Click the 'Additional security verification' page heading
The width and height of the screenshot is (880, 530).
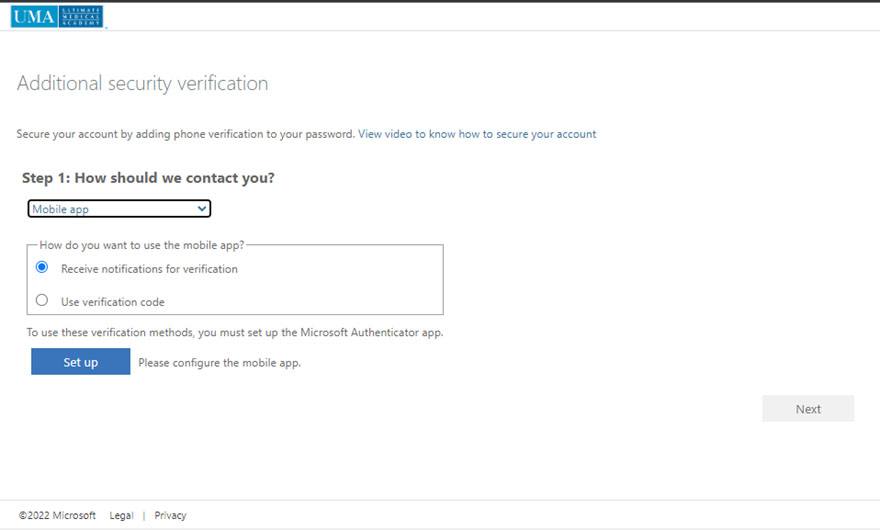[142, 84]
